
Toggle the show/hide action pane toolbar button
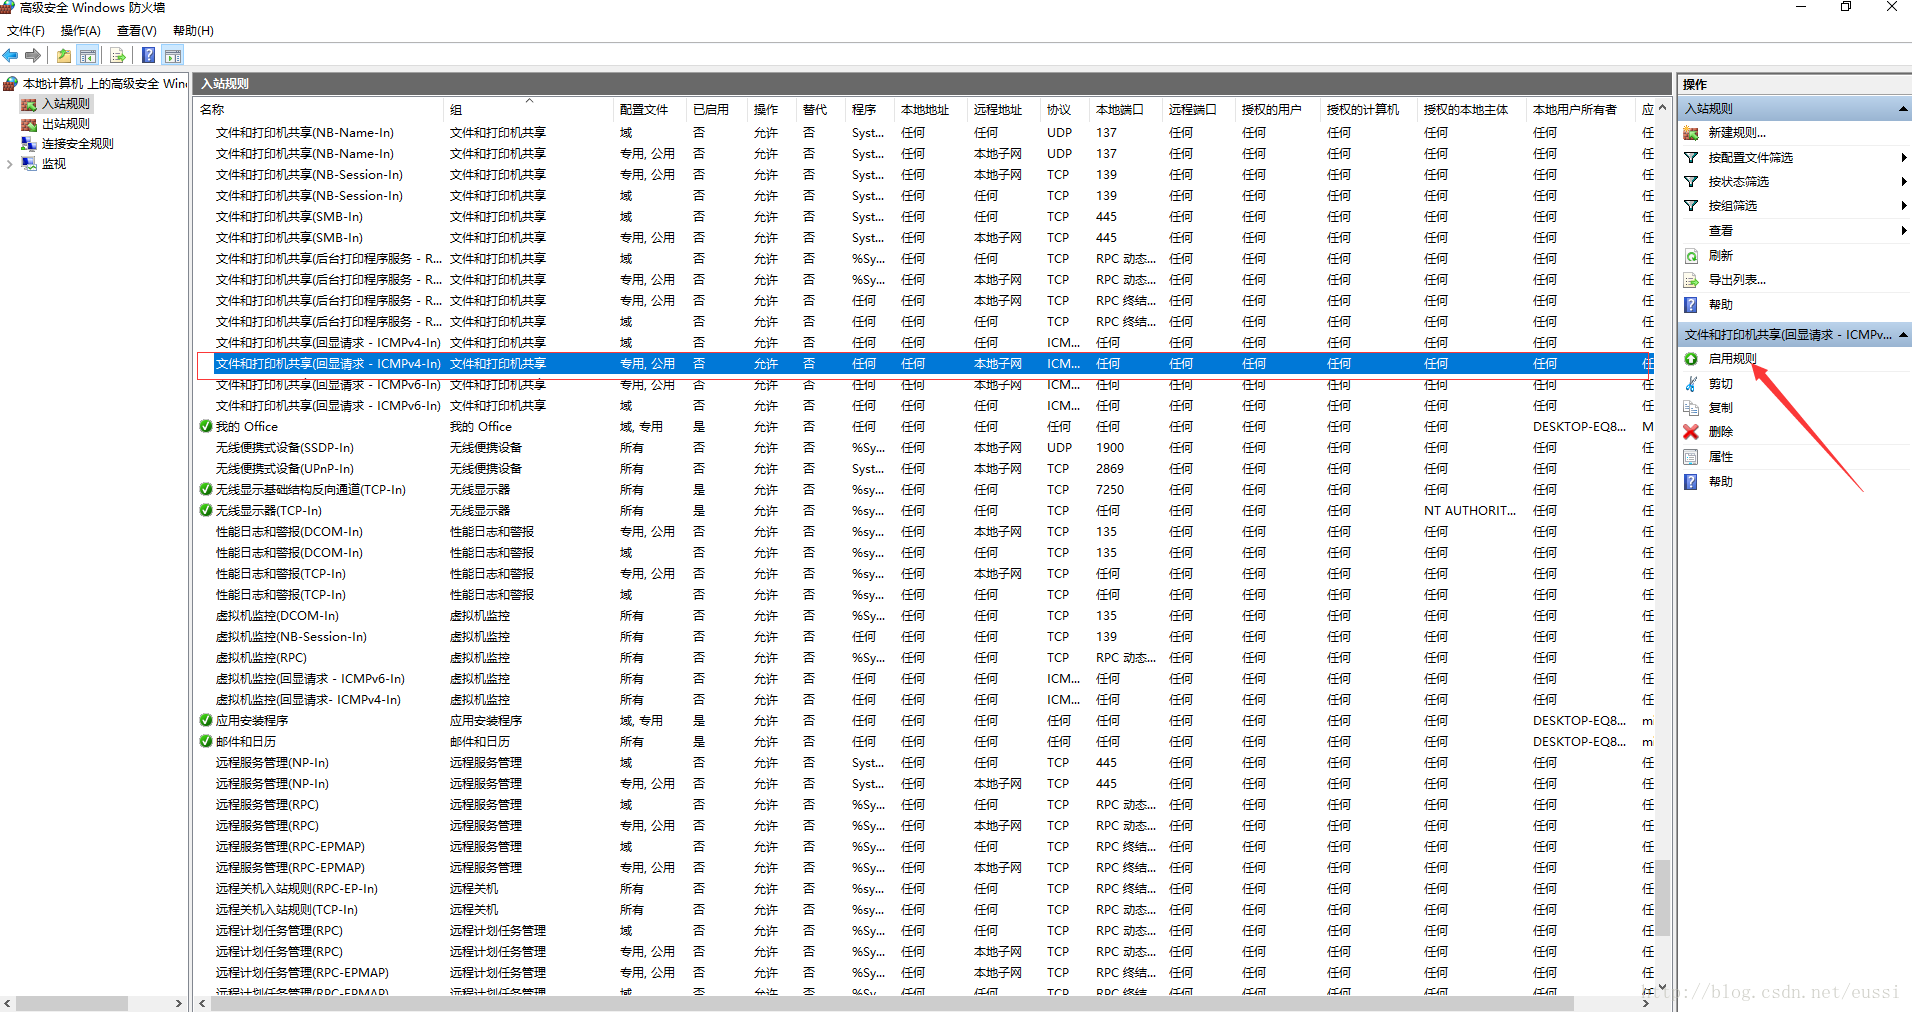click(x=173, y=56)
